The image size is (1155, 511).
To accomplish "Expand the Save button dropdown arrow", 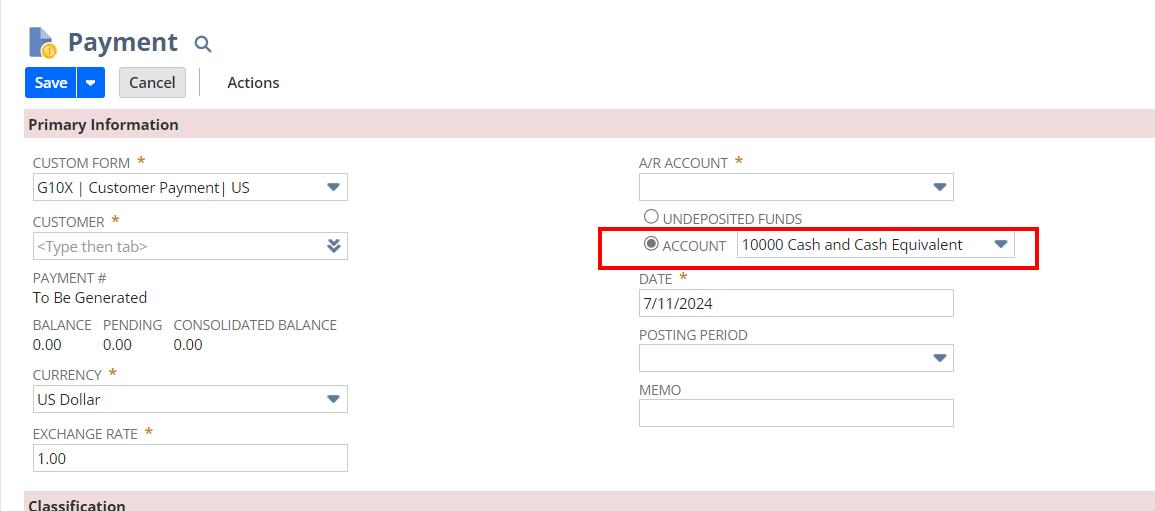I will point(91,83).
